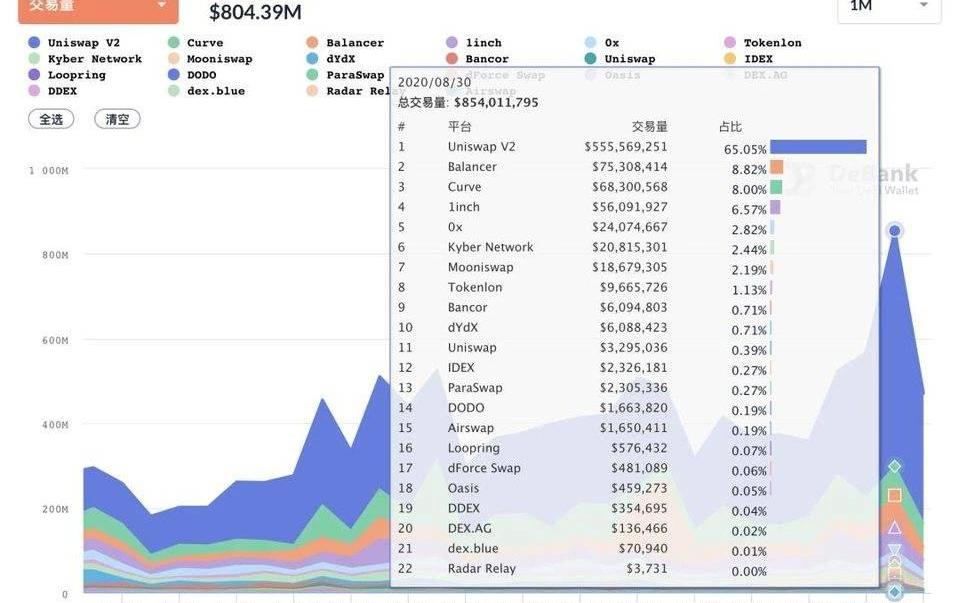Viewport: 960px width, 603px height.
Task: Click the blue Uniswap V2 percentage bar
Action: (x=818, y=147)
